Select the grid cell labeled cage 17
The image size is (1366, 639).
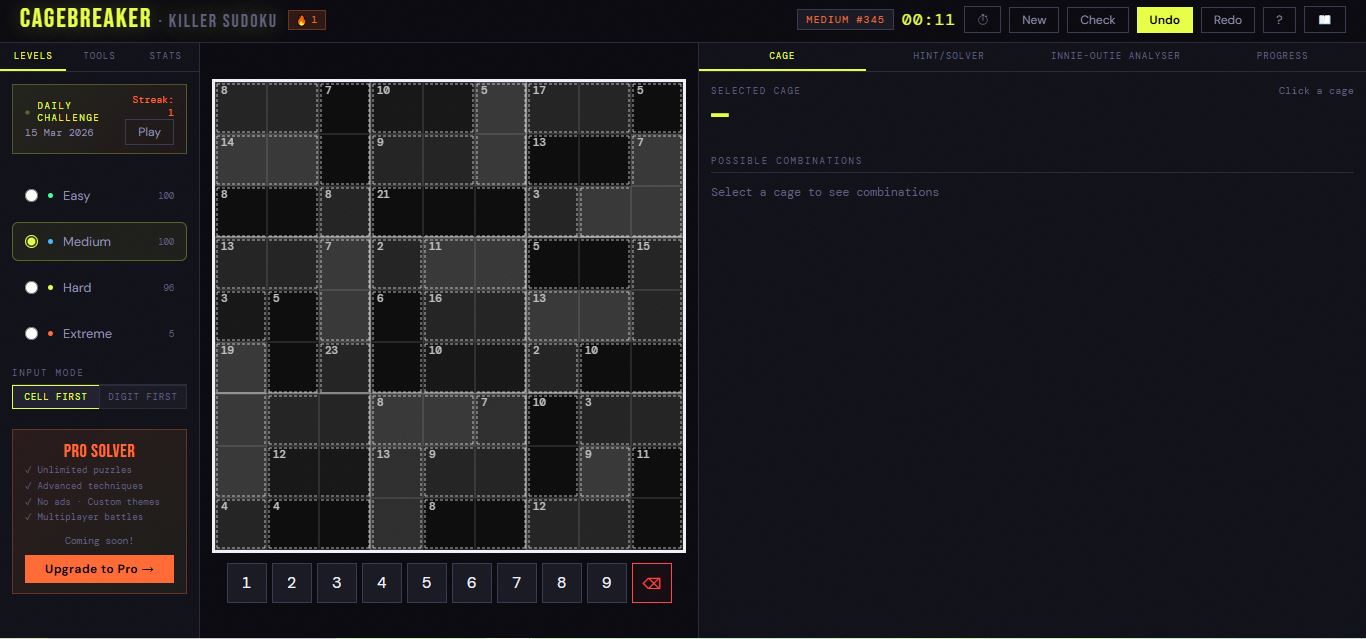[553, 108]
